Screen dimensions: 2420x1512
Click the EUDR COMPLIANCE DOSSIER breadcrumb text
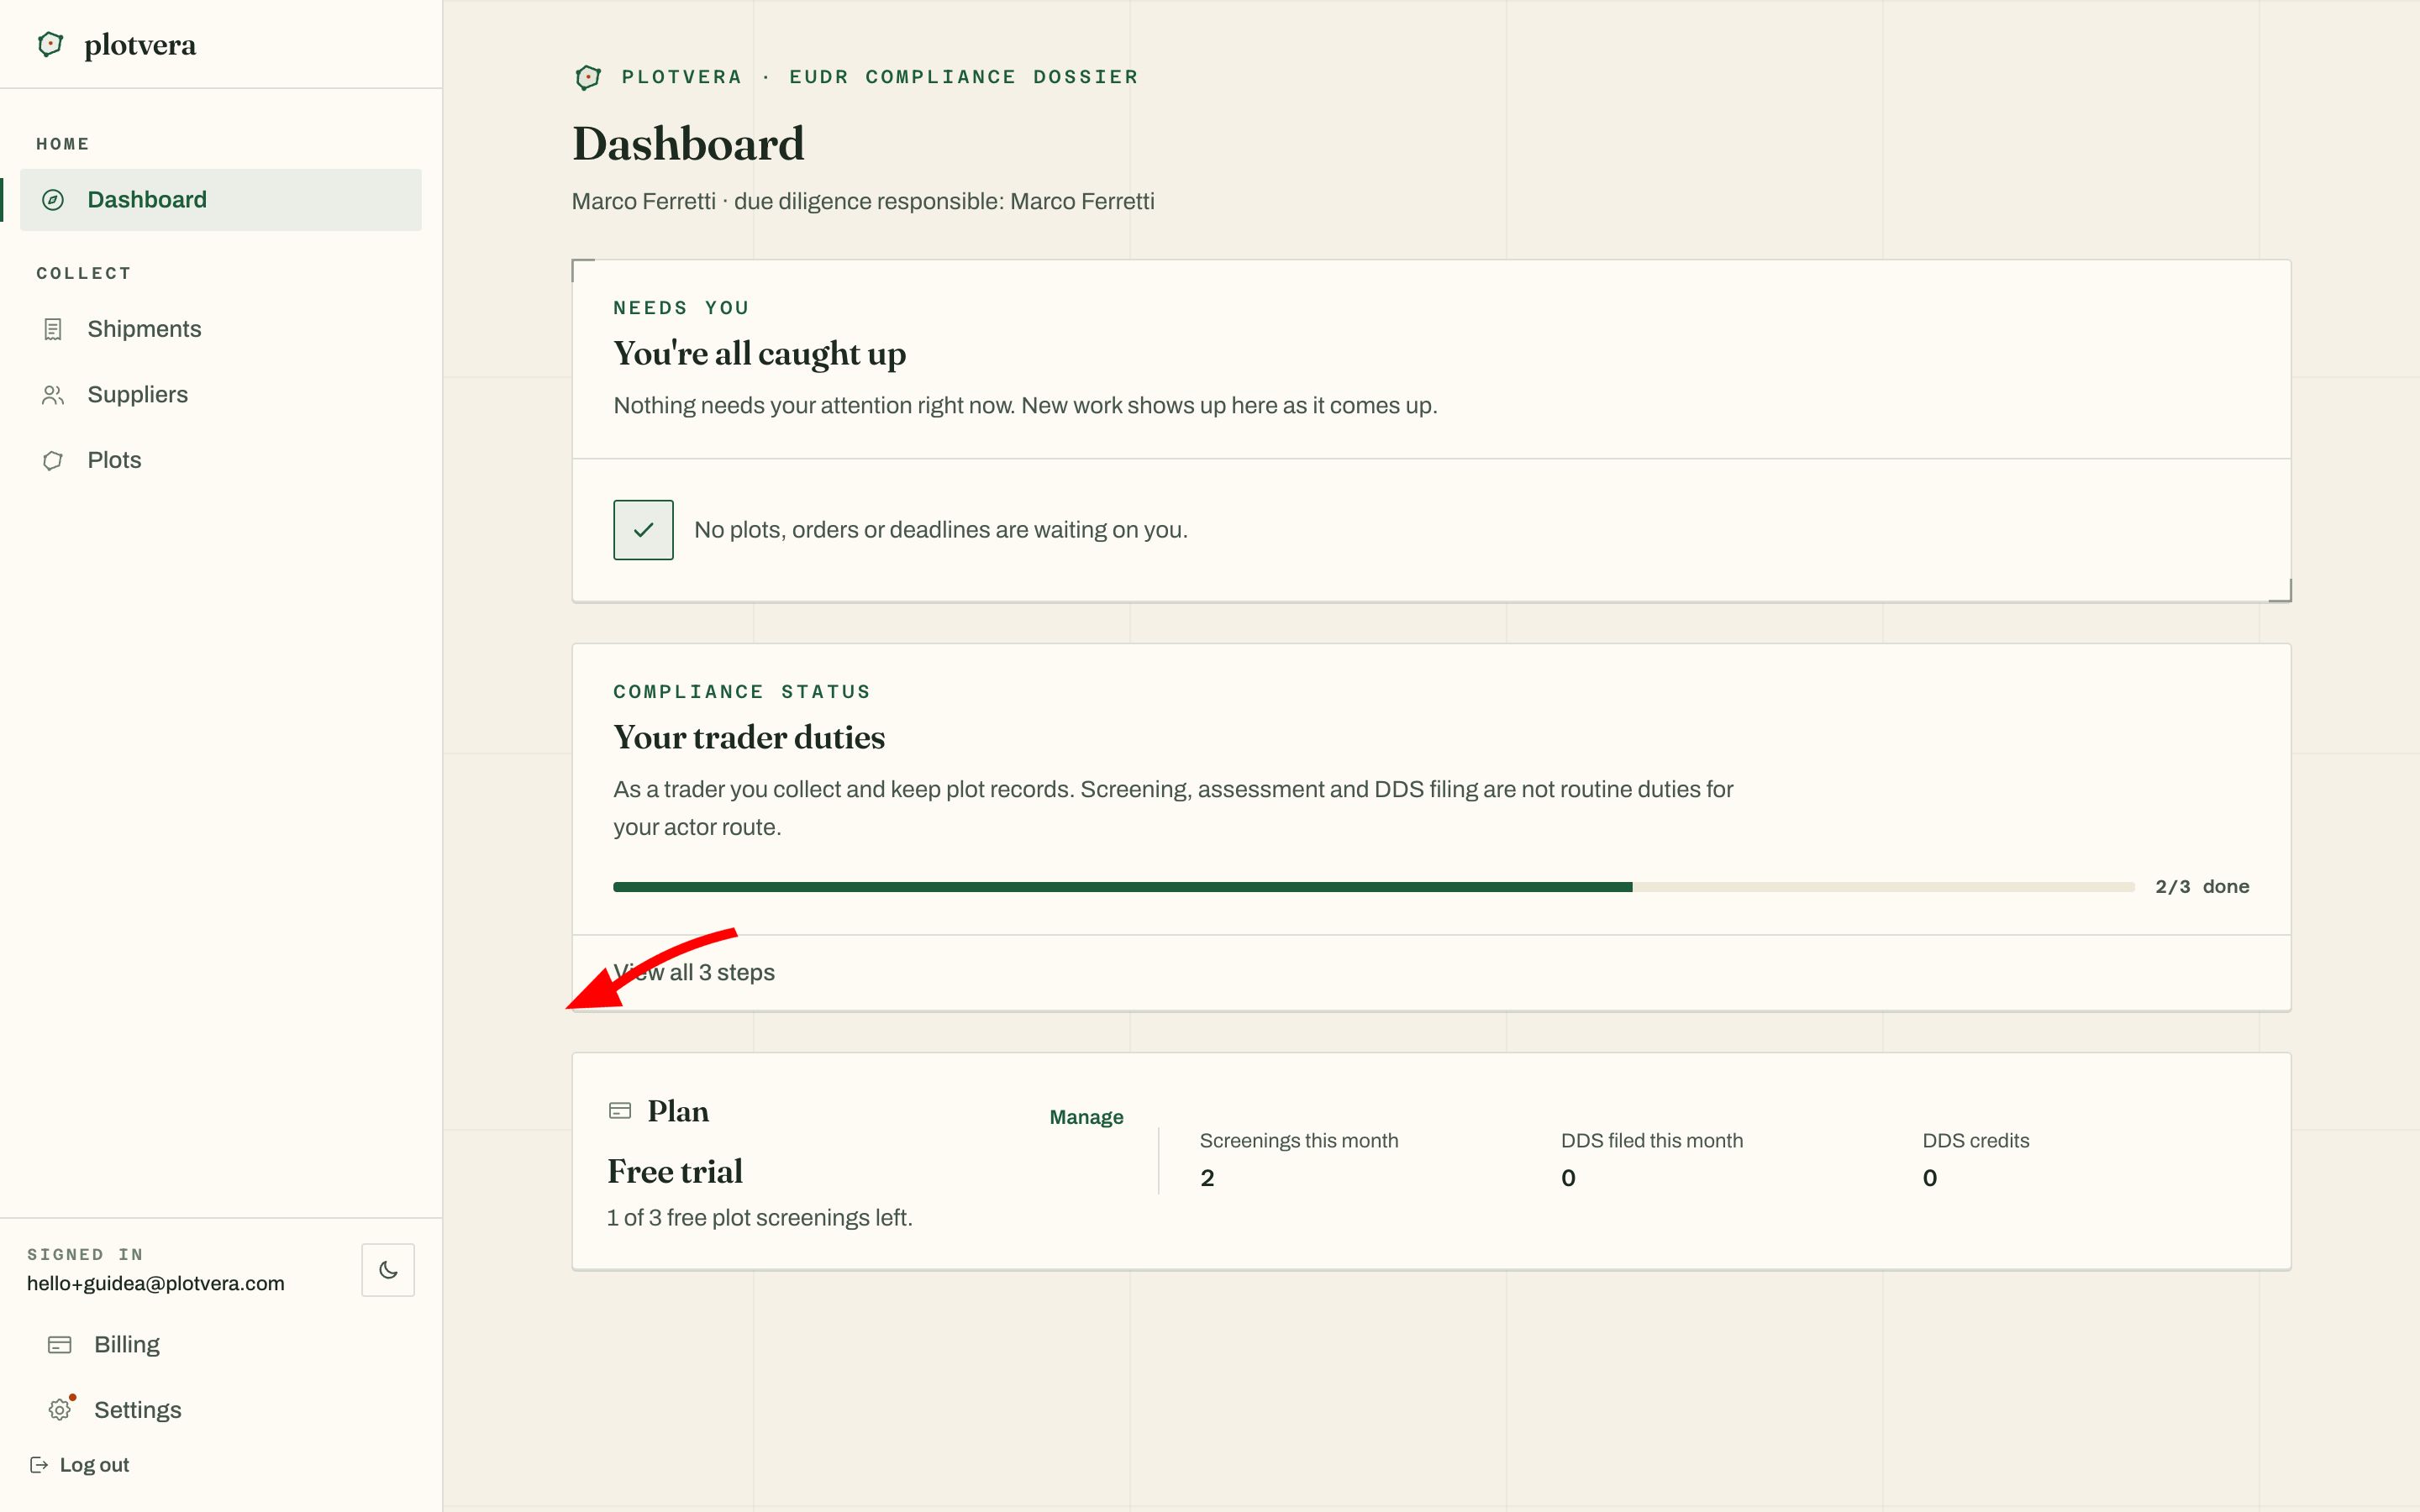(x=964, y=77)
